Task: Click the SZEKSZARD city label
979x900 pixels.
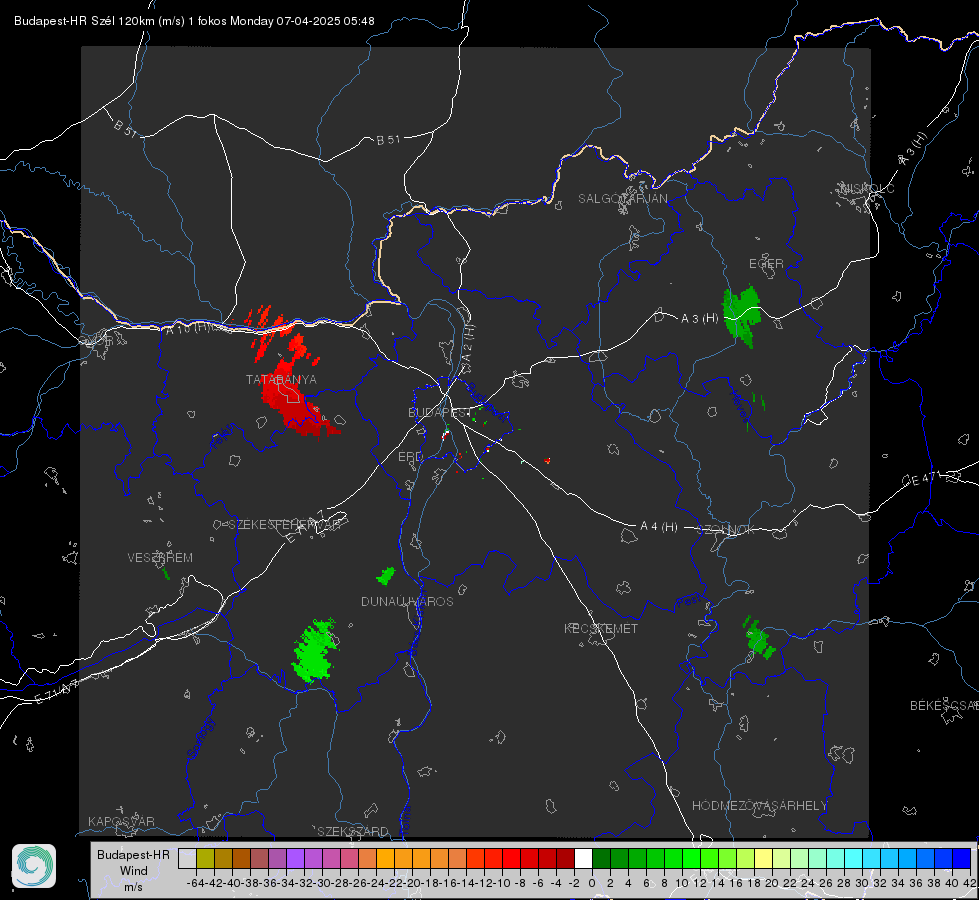Action: [x=353, y=831]
